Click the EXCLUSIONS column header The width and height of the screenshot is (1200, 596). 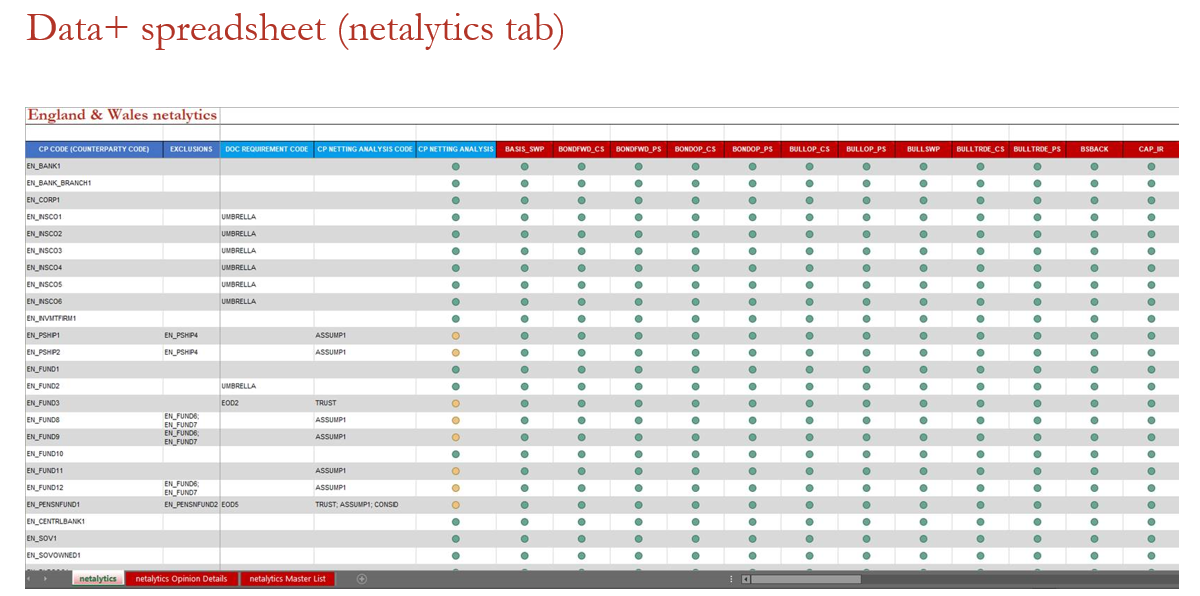coord(191,149)
